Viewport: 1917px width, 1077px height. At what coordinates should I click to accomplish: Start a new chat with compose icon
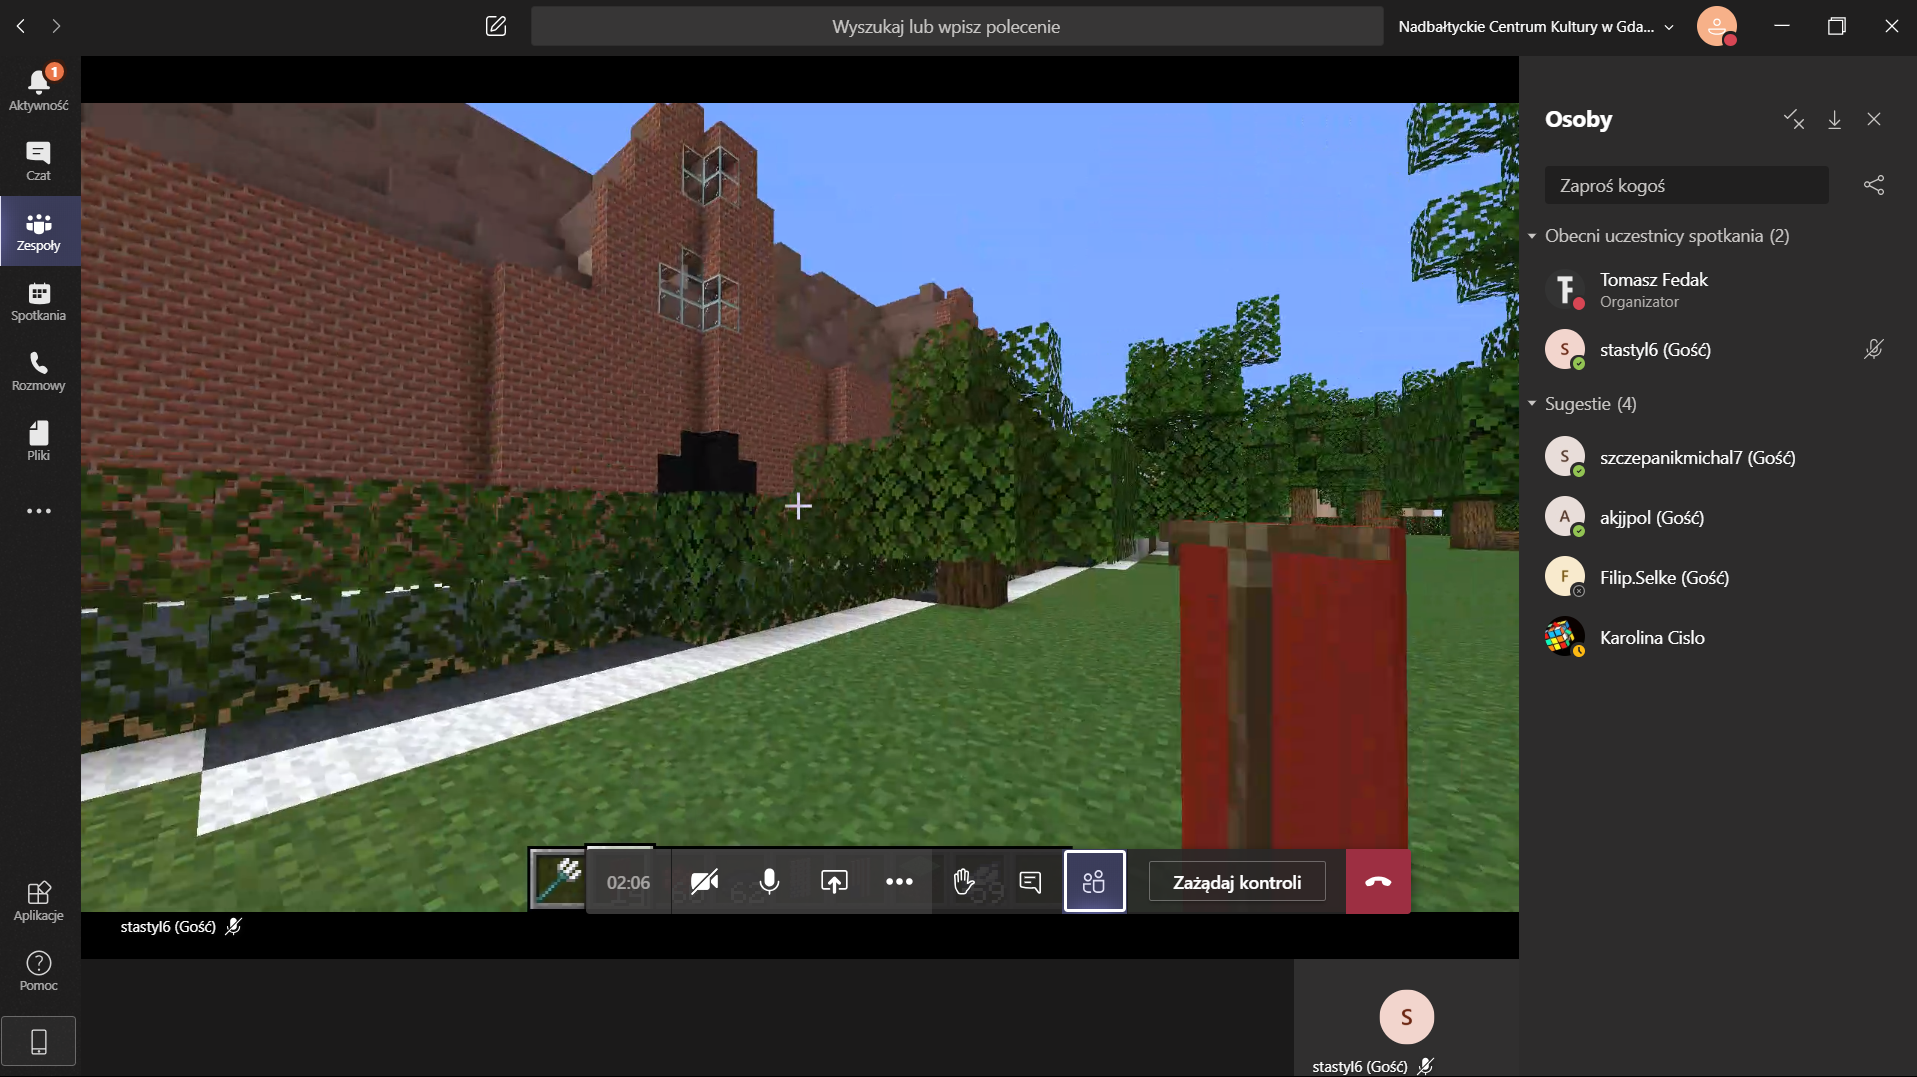(496, 26)
